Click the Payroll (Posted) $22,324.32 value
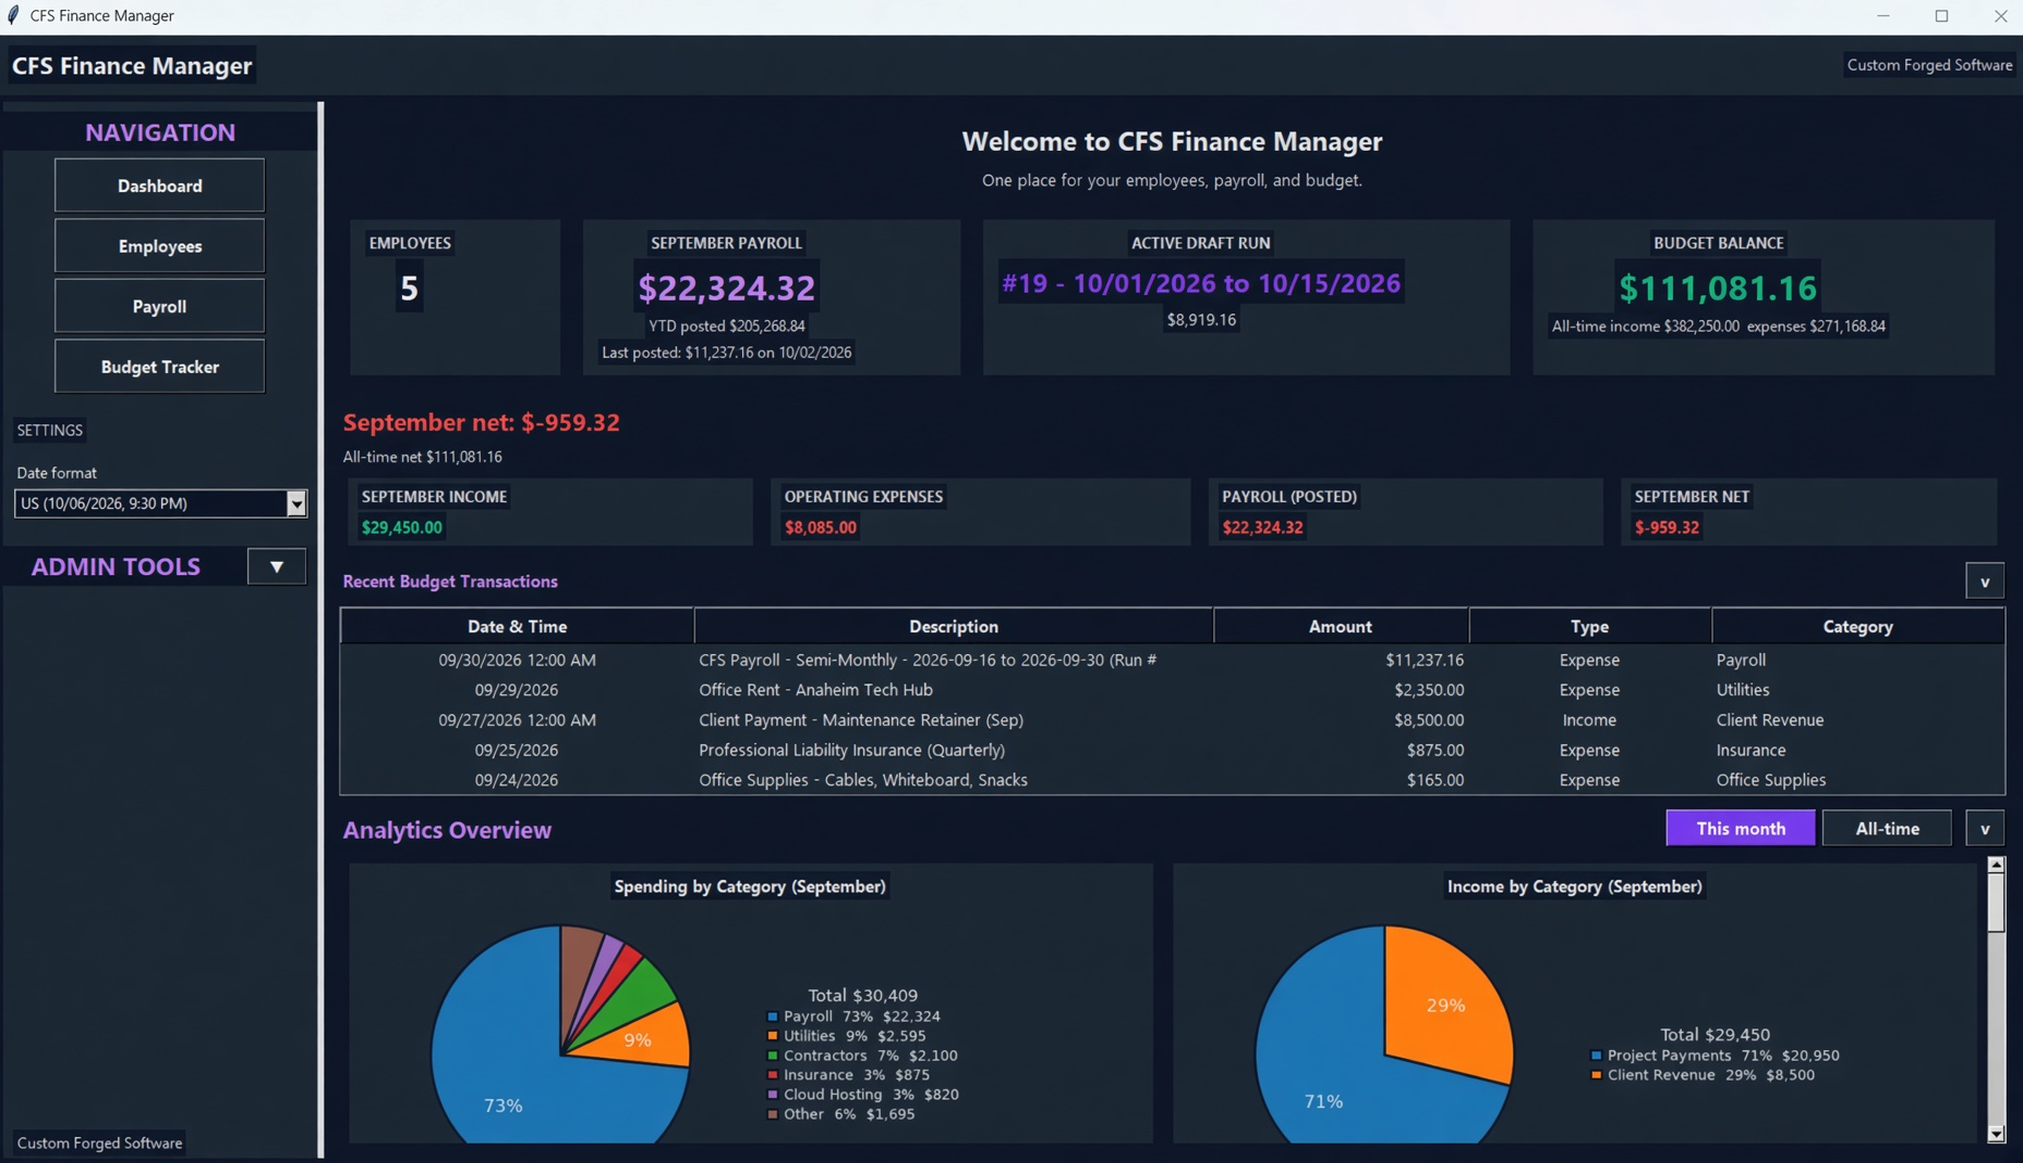This screenshot has height=1163, width=2023. (x=1262, y=527)
